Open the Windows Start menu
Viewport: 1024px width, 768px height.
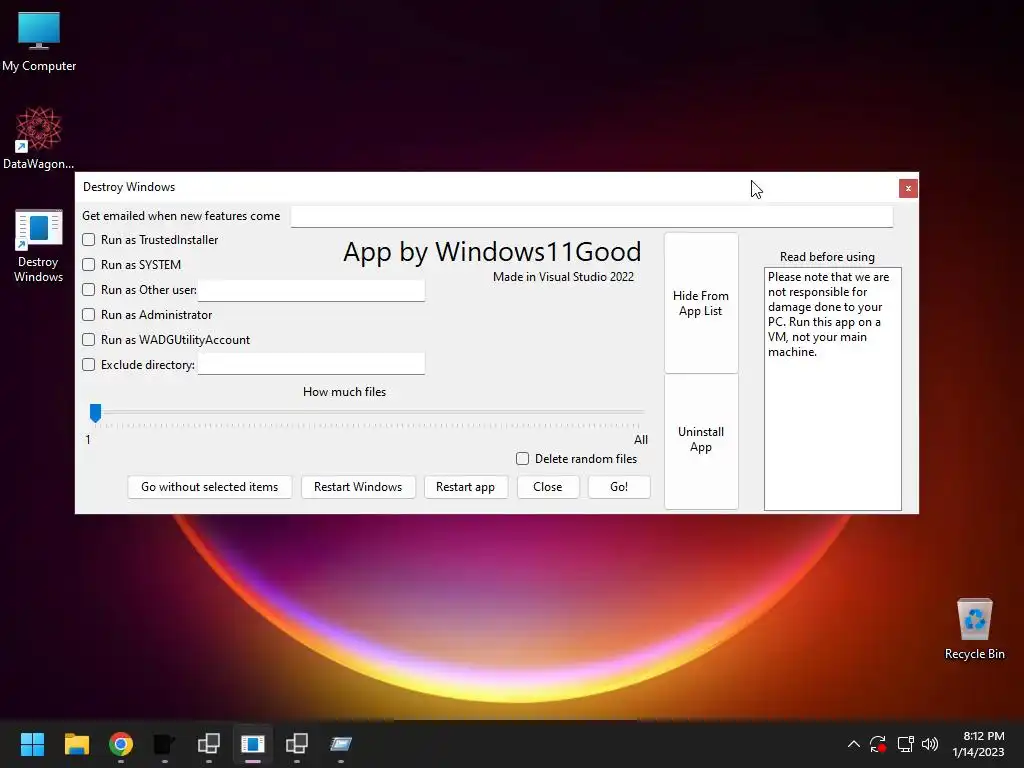(x=32, y=744)
